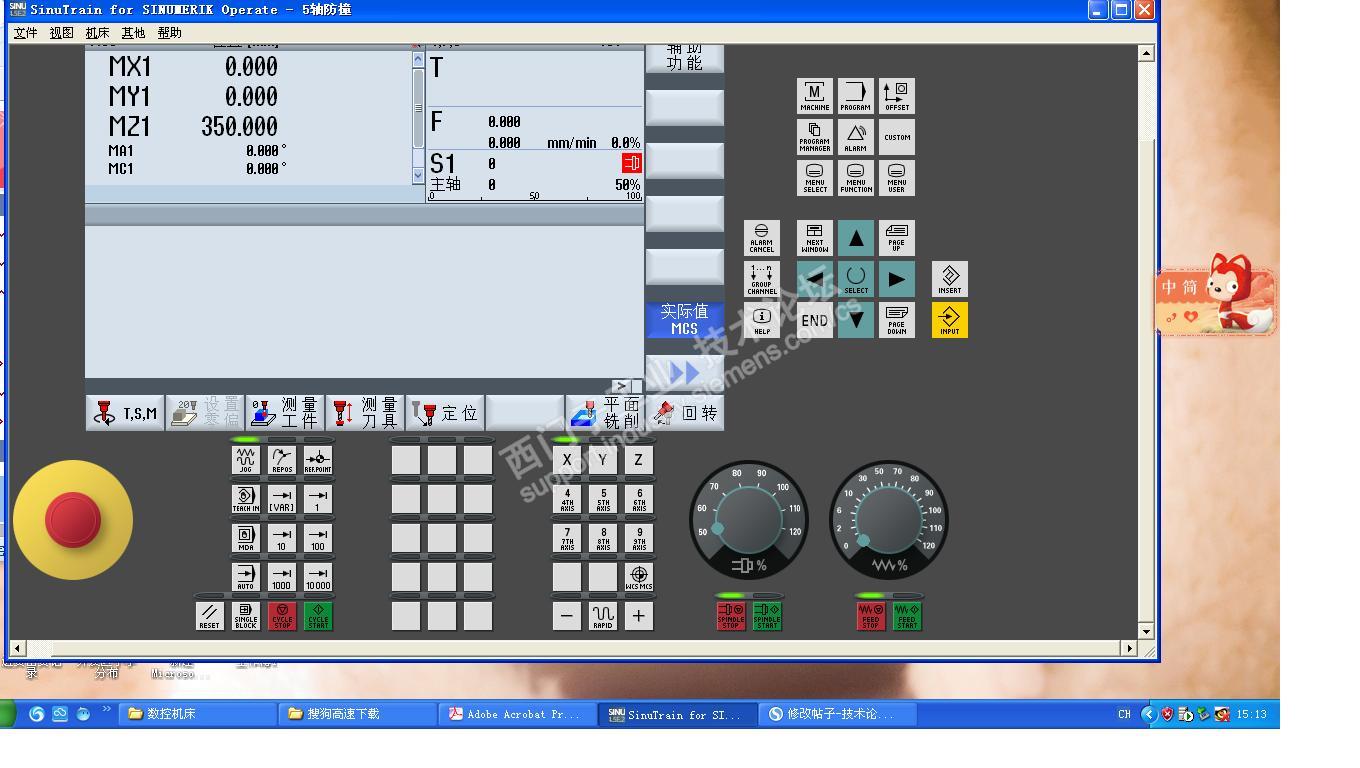Click the red CYCLE STOP button
This screenshot has width=1360, height=768.
(x=282, y=616)
